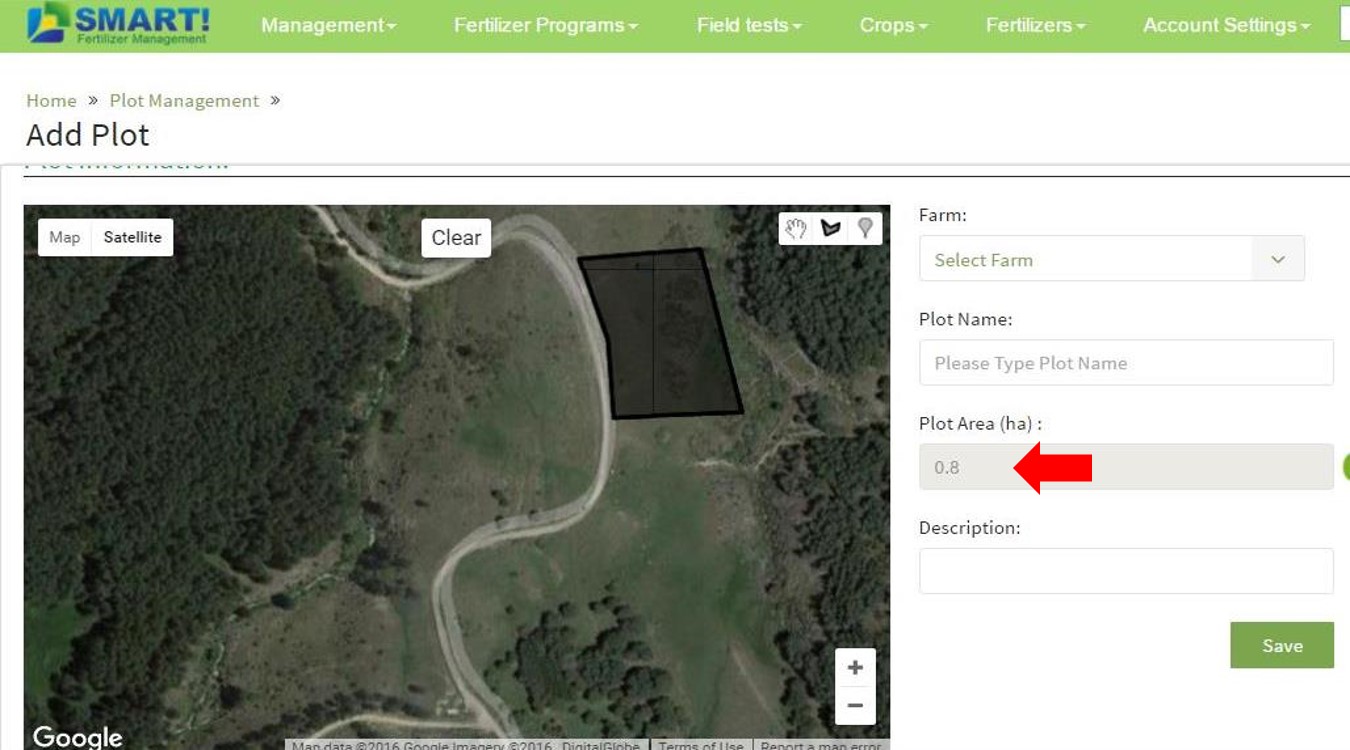1350x750 pixels.
Task: Focus the Plot Name input field
Action: (x=1126, y=363)
